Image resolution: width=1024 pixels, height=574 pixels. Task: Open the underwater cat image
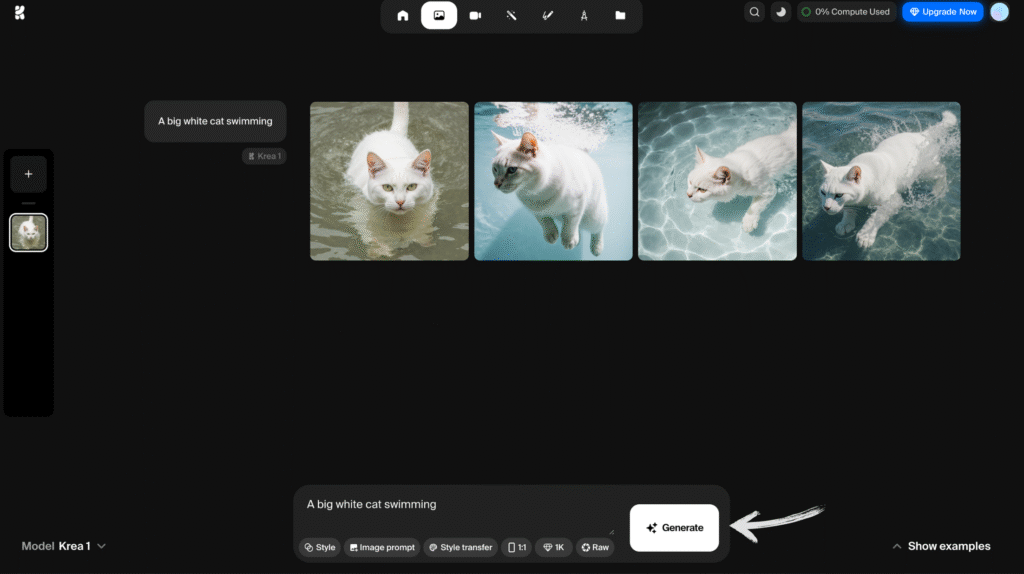(x=553, y=181)
